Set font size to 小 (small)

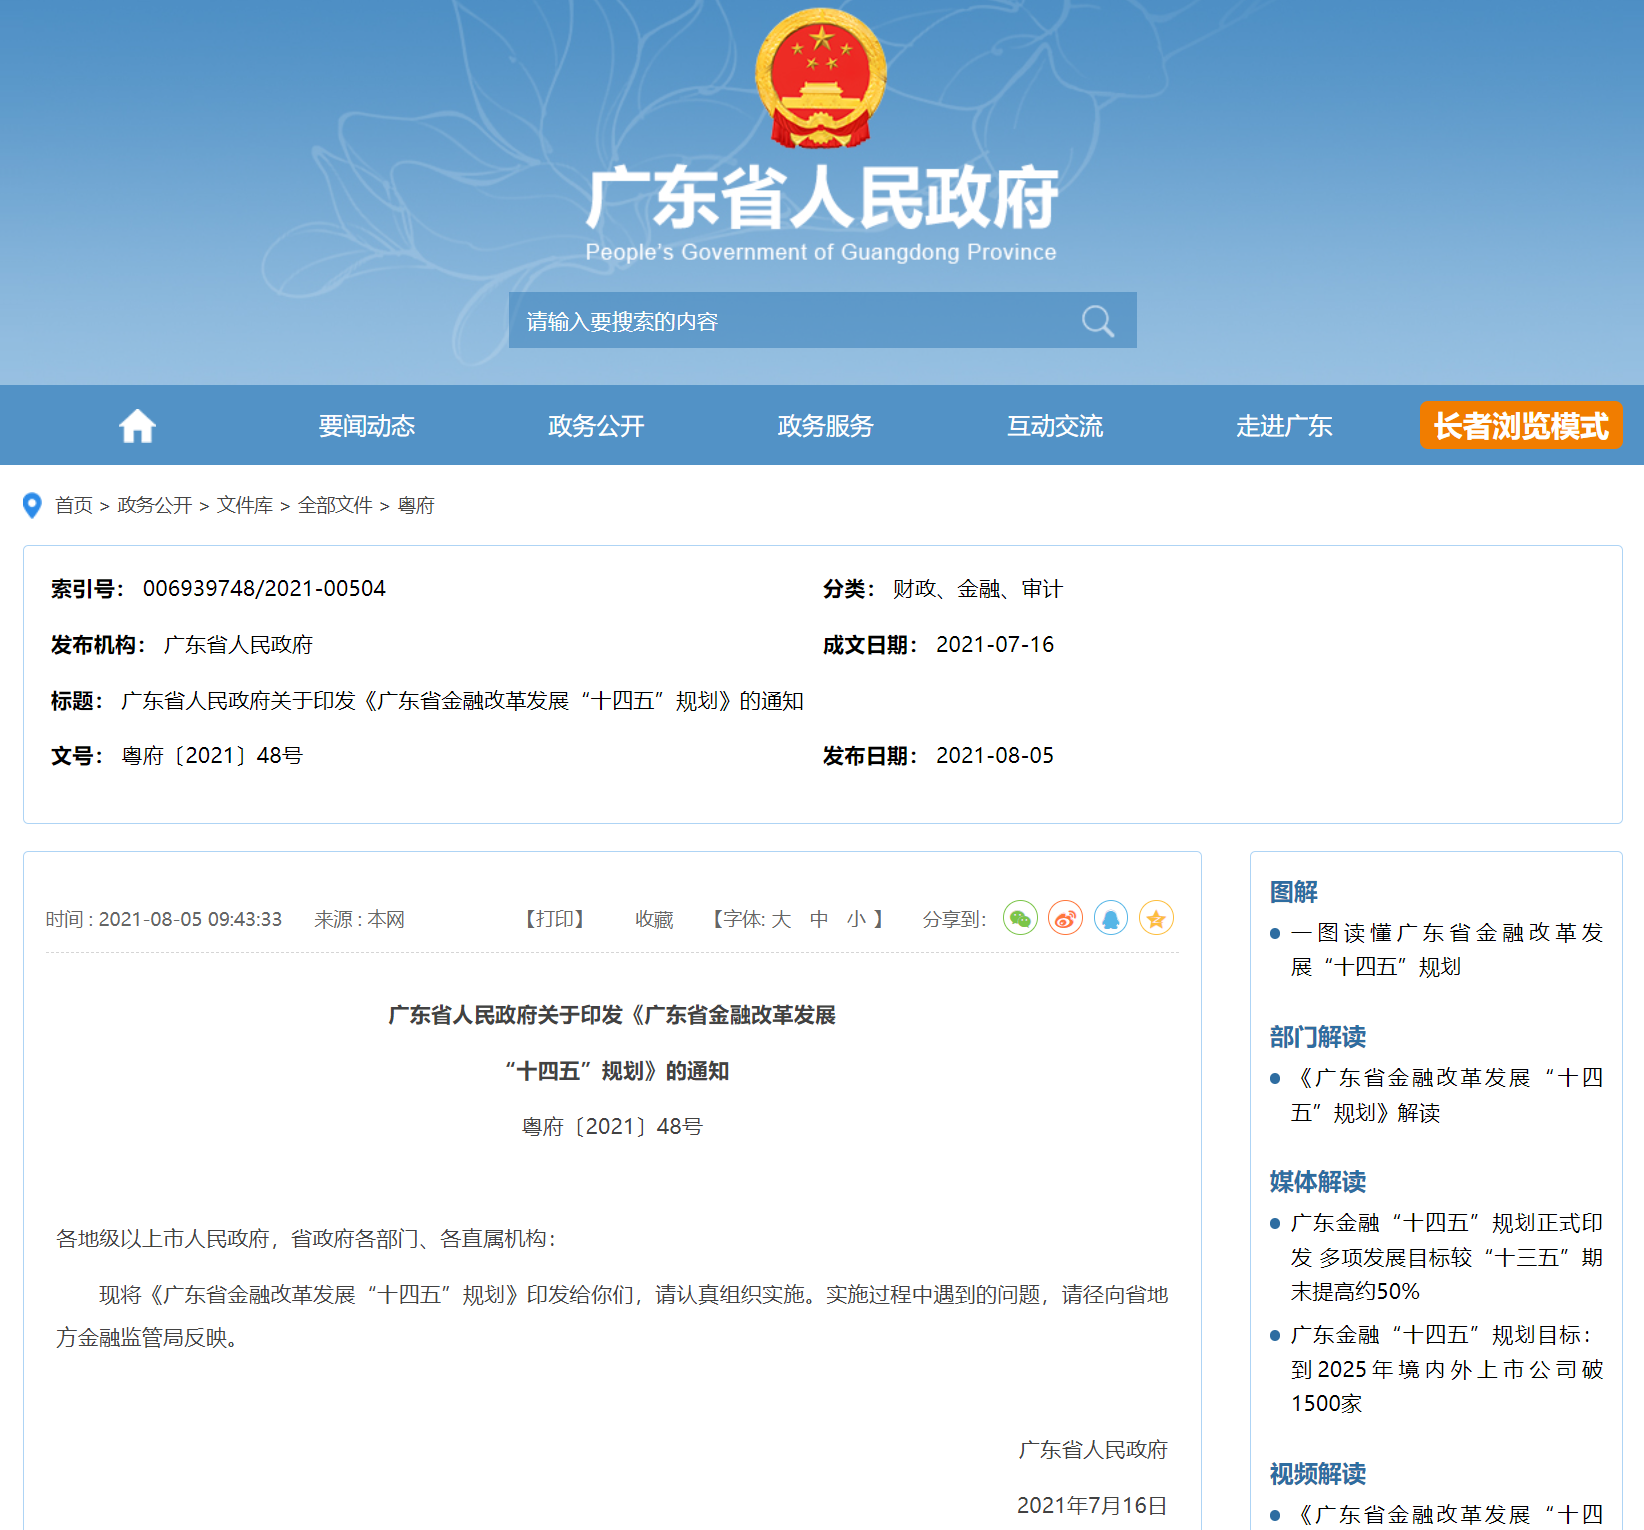(x=856, y=919)
